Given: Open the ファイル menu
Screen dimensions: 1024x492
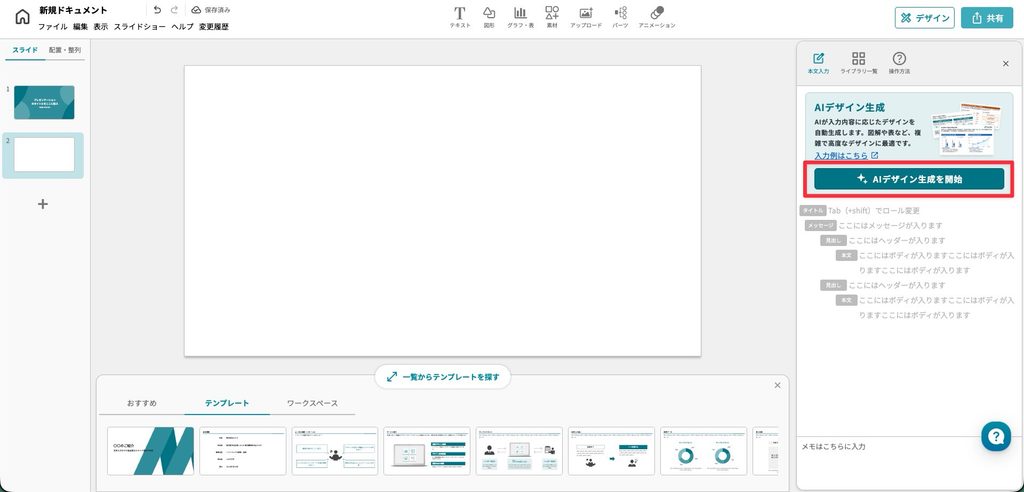Looking at the screenshot, I should click(53, 27).
